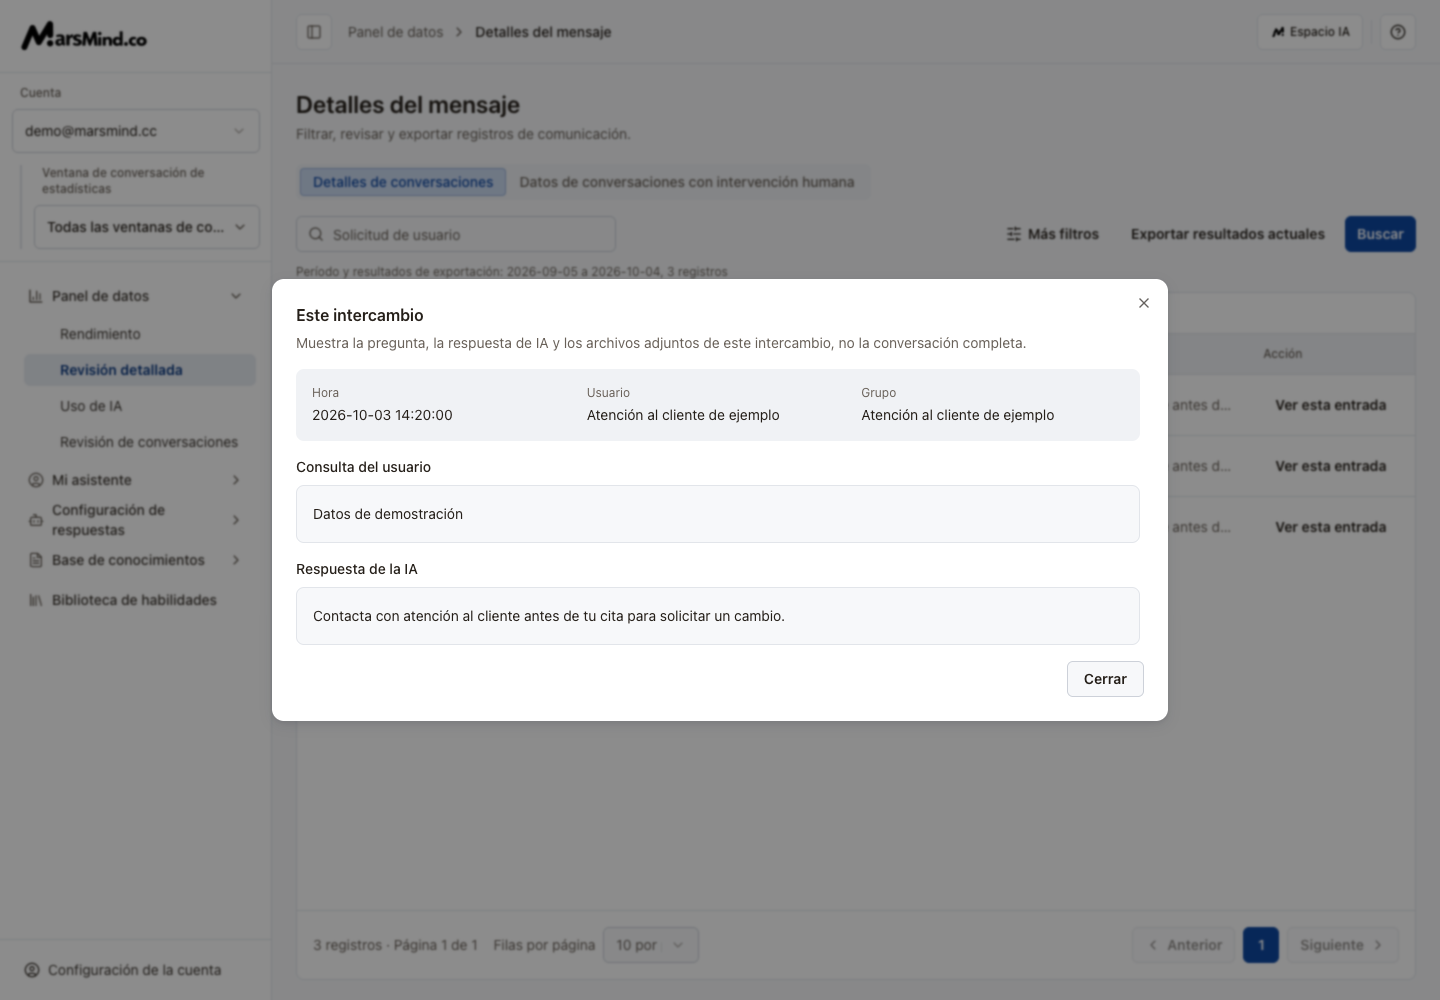Open the 10 por rows-per-page dropdown
This screenshot has height=1000, width=1440.
pos(651,945)
